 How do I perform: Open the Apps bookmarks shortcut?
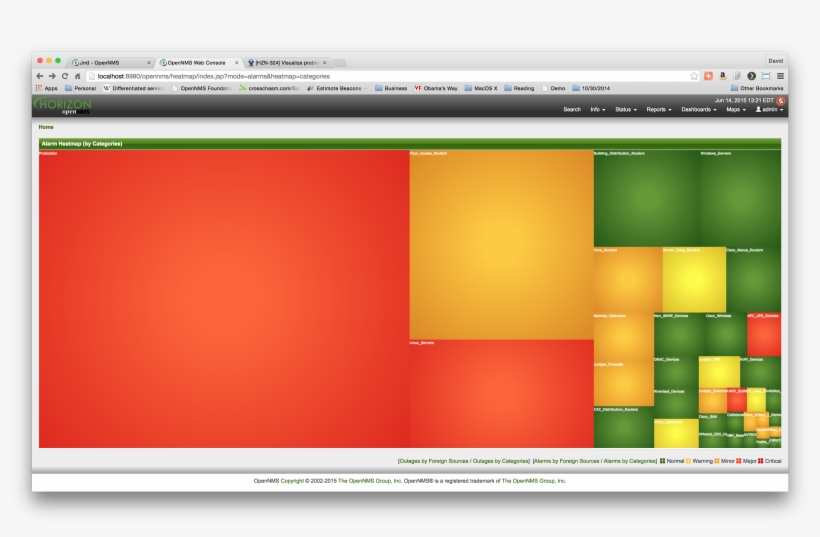click(45, 88)
